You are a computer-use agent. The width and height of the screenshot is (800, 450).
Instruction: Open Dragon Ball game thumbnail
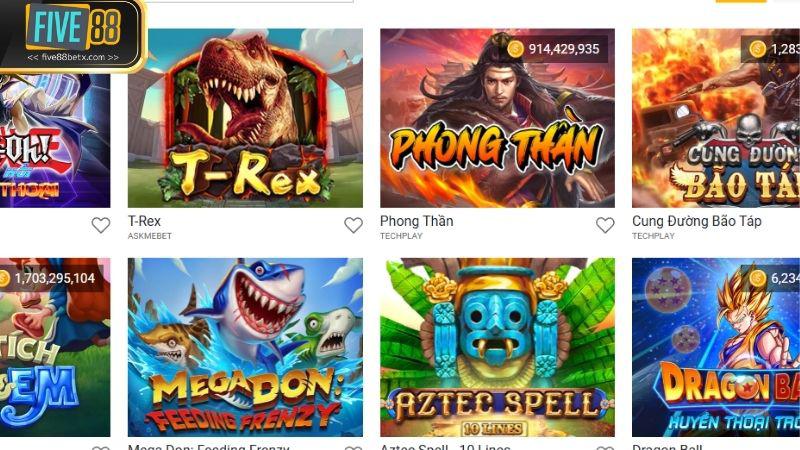coord(716,347)
